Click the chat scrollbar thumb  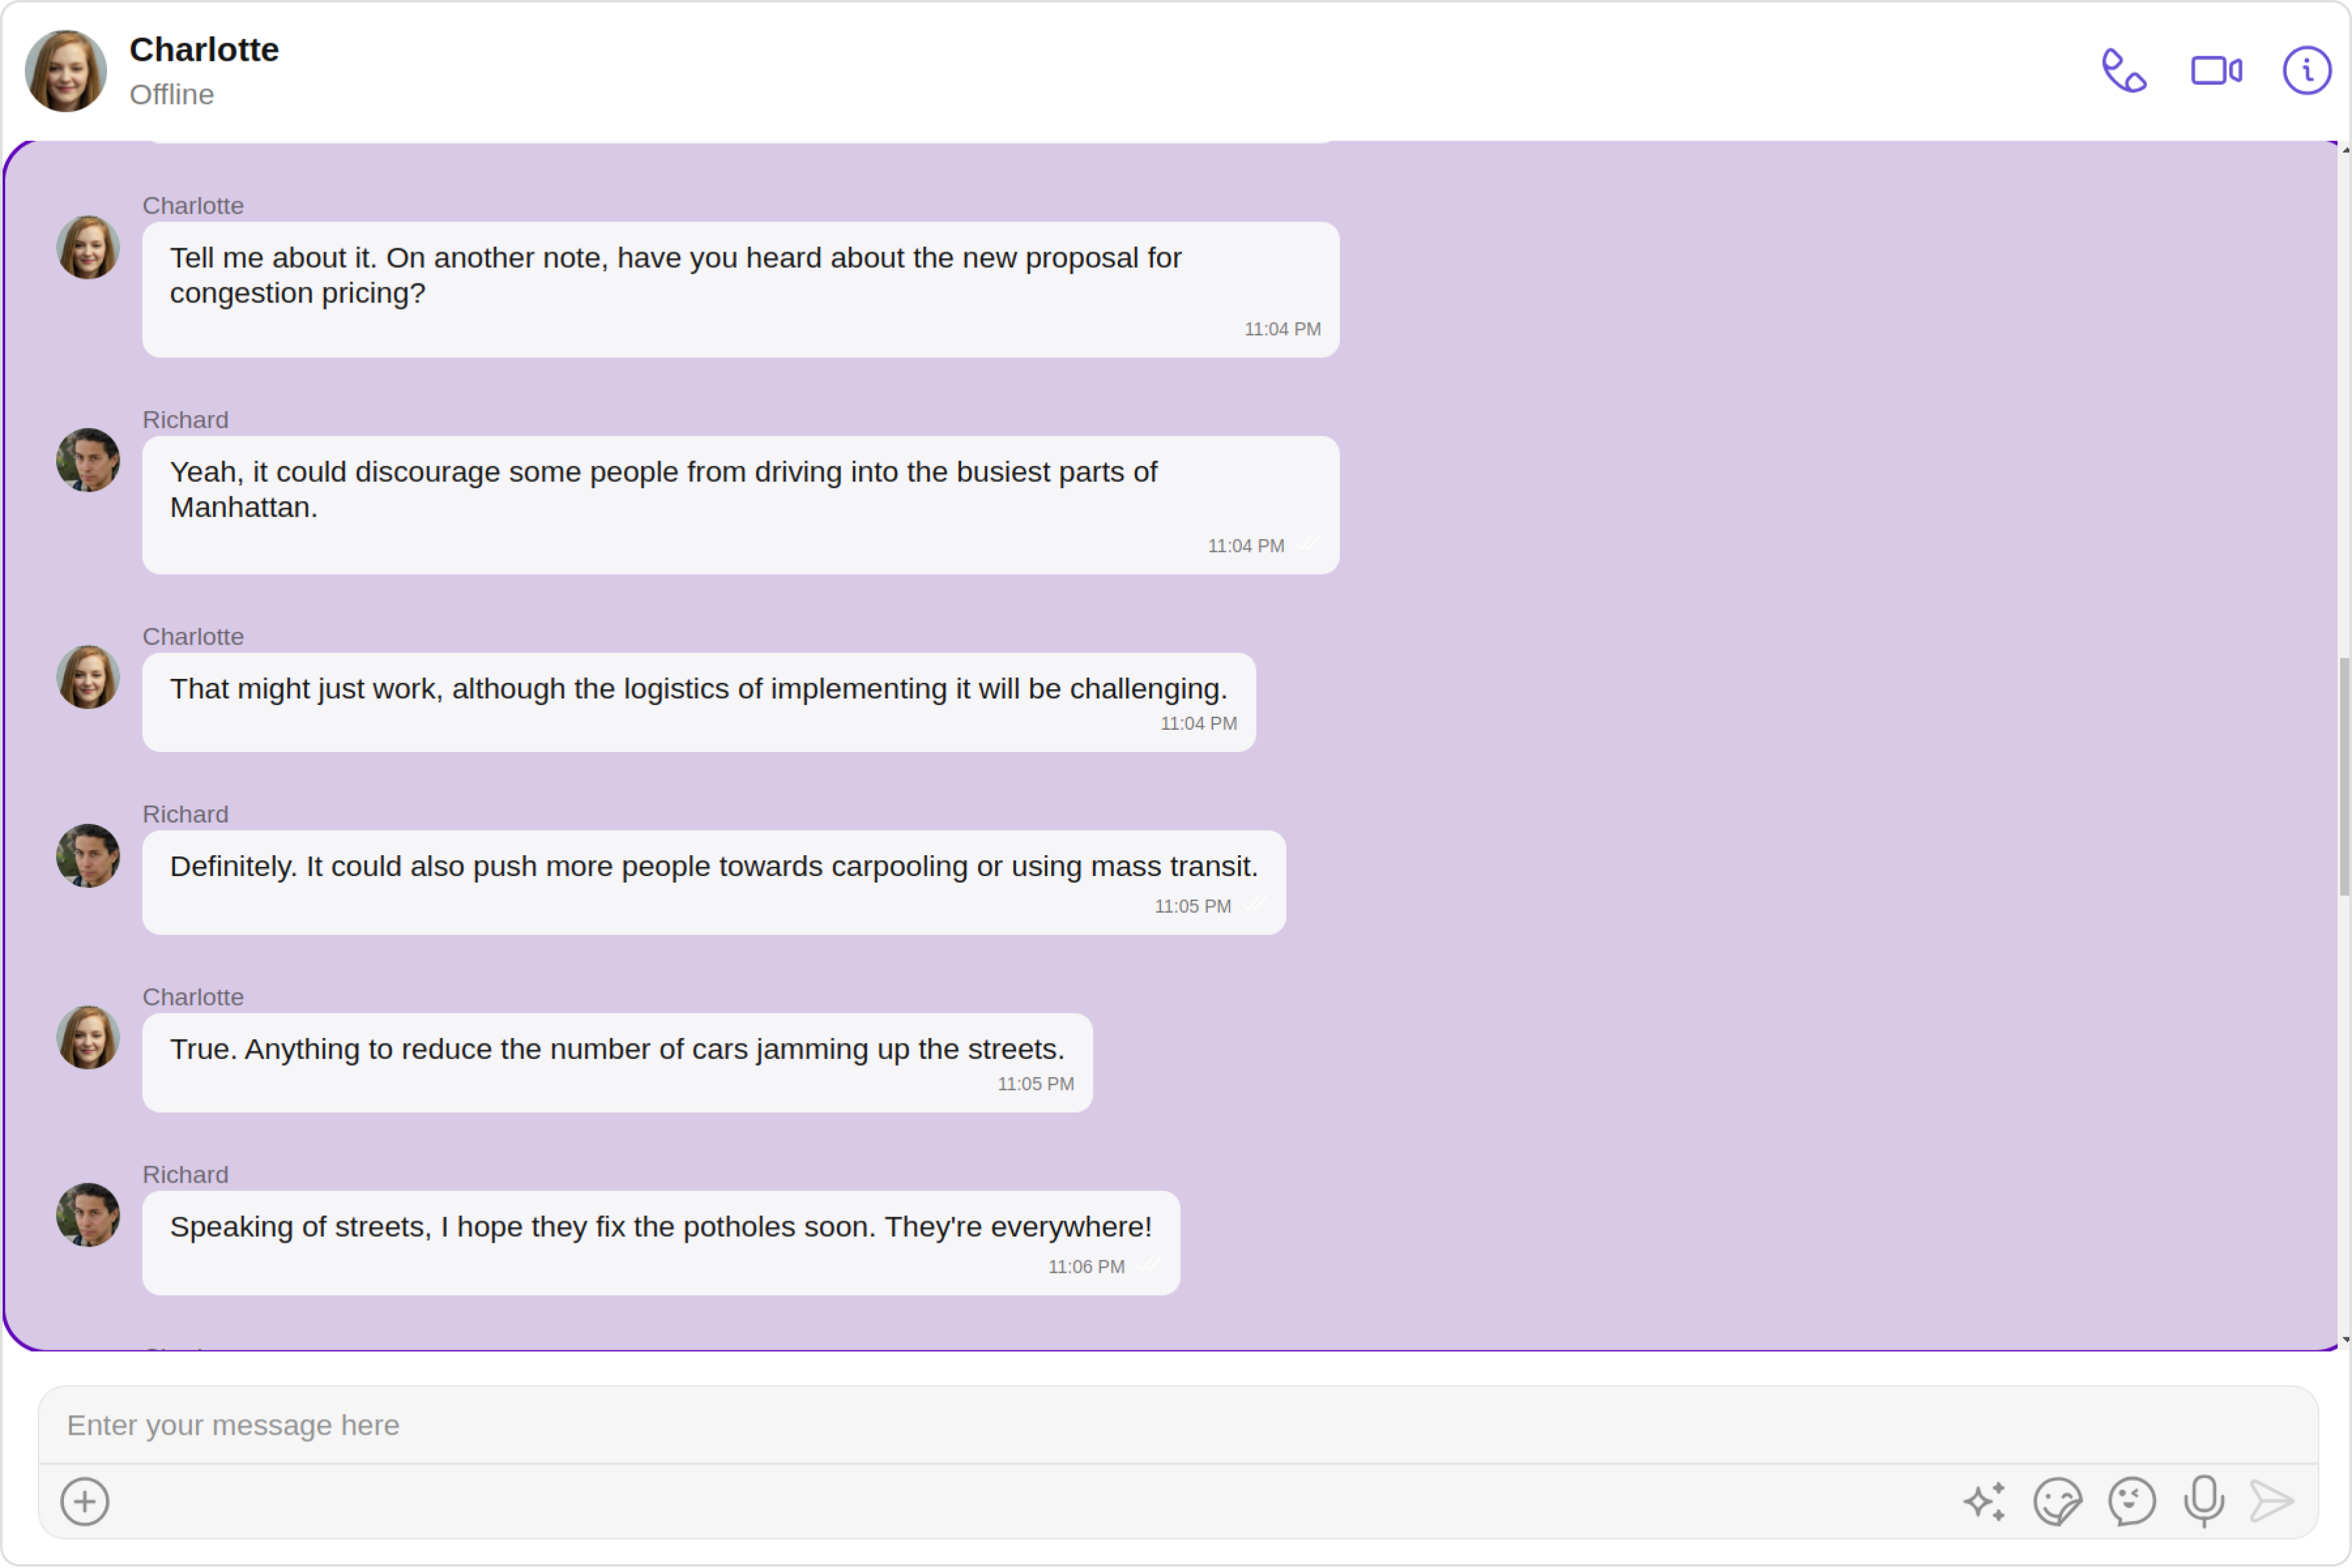point(2344,777)
